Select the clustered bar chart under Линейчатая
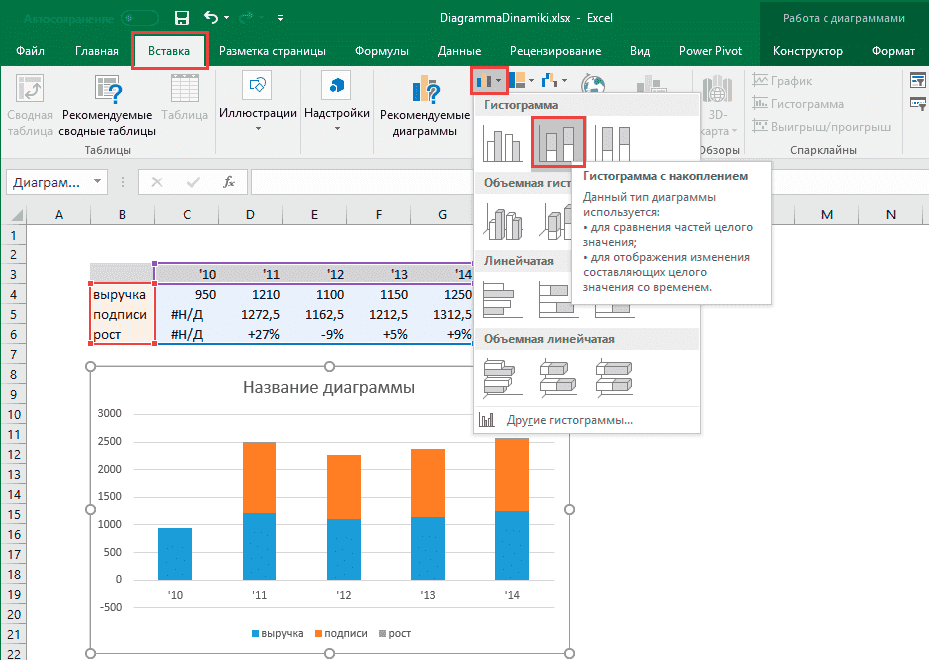This screenshot has height=660, width=930. click(x=503, y=298)
